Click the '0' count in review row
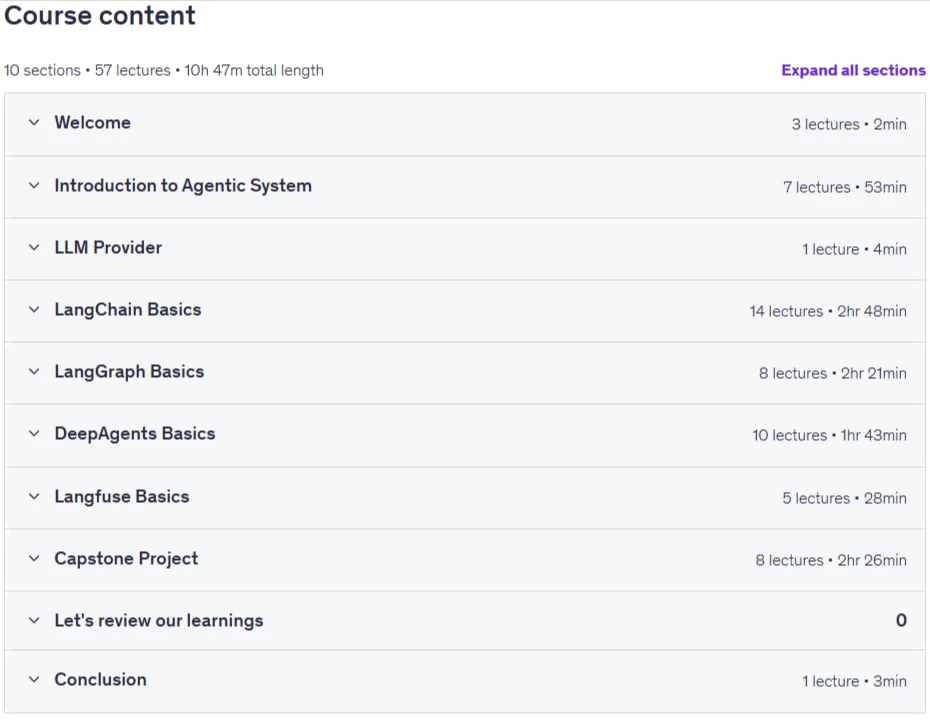Screen dimensions: 930x720 point(901,620)
